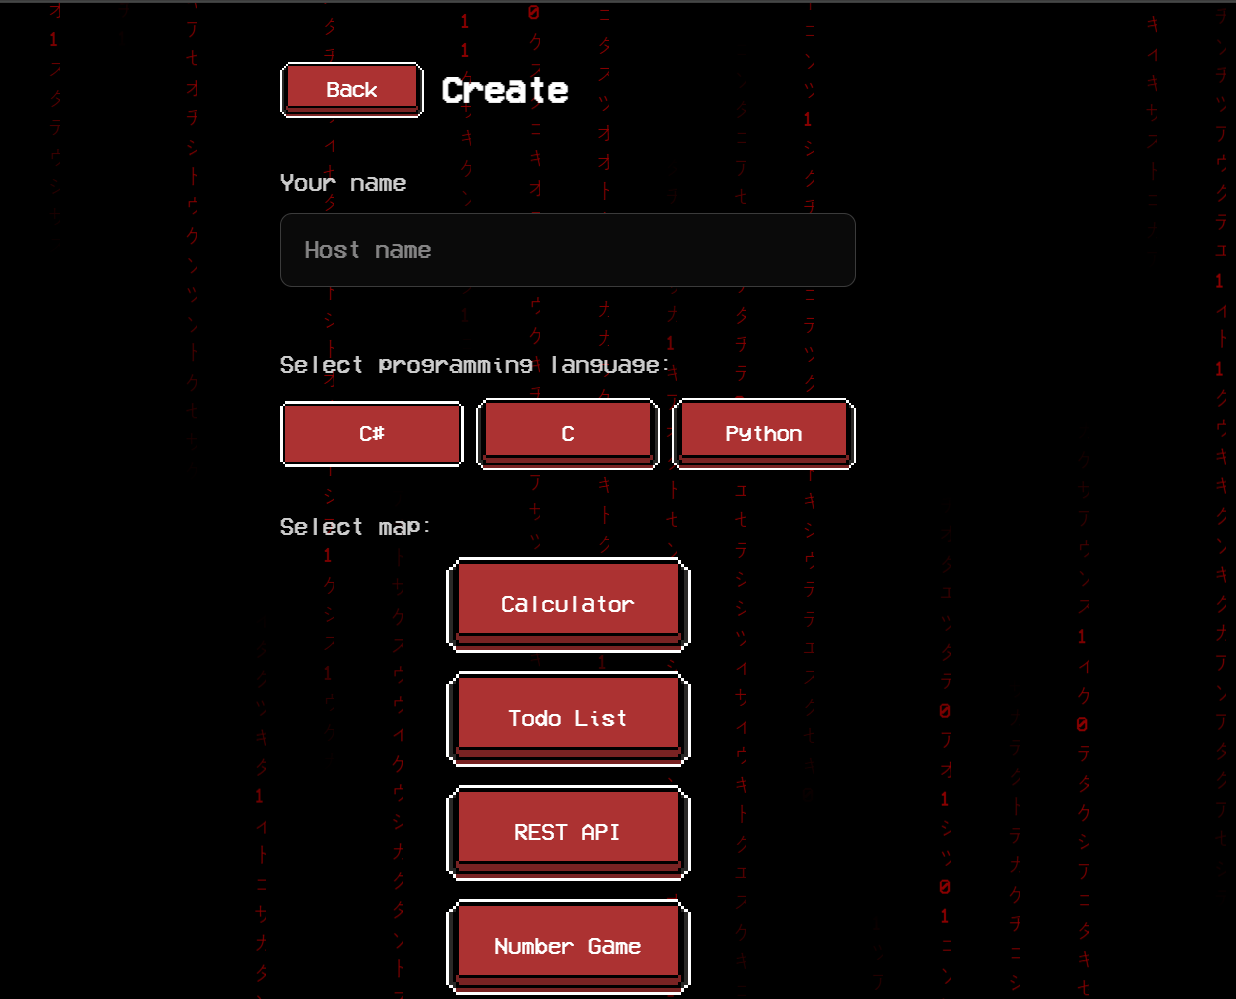Click the "Select map:" label
Image resolution: width=1236 pixels, height=999 pixels.
355,527
